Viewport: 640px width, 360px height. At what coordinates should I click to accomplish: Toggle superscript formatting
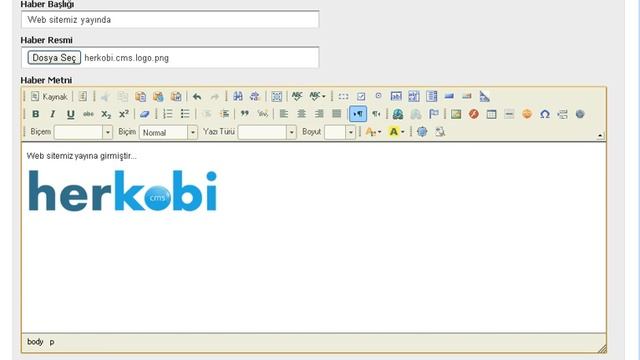[124, 114]
